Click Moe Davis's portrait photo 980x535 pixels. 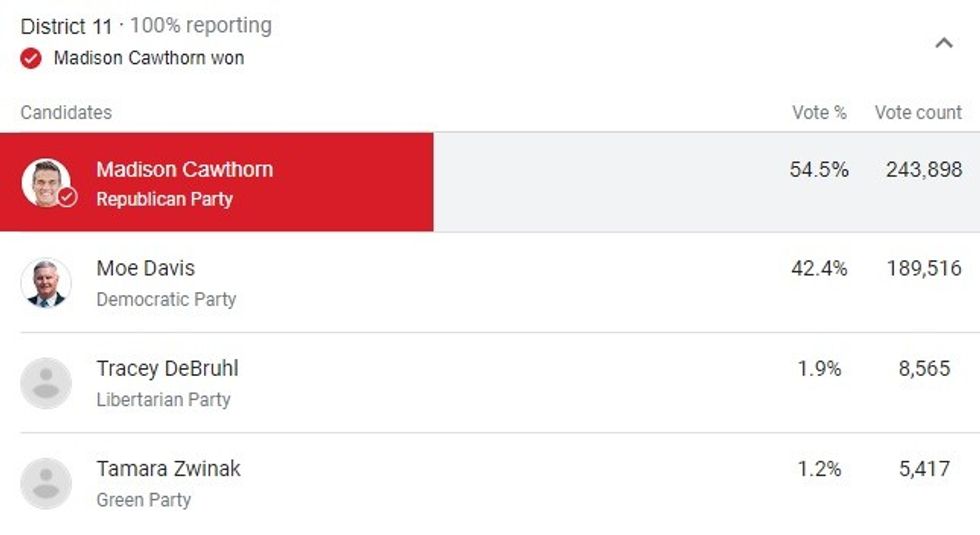46,283
